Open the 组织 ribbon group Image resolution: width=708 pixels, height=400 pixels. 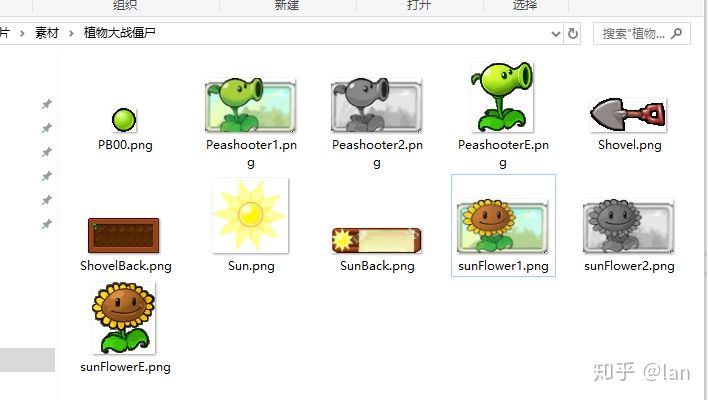point(125,5)
